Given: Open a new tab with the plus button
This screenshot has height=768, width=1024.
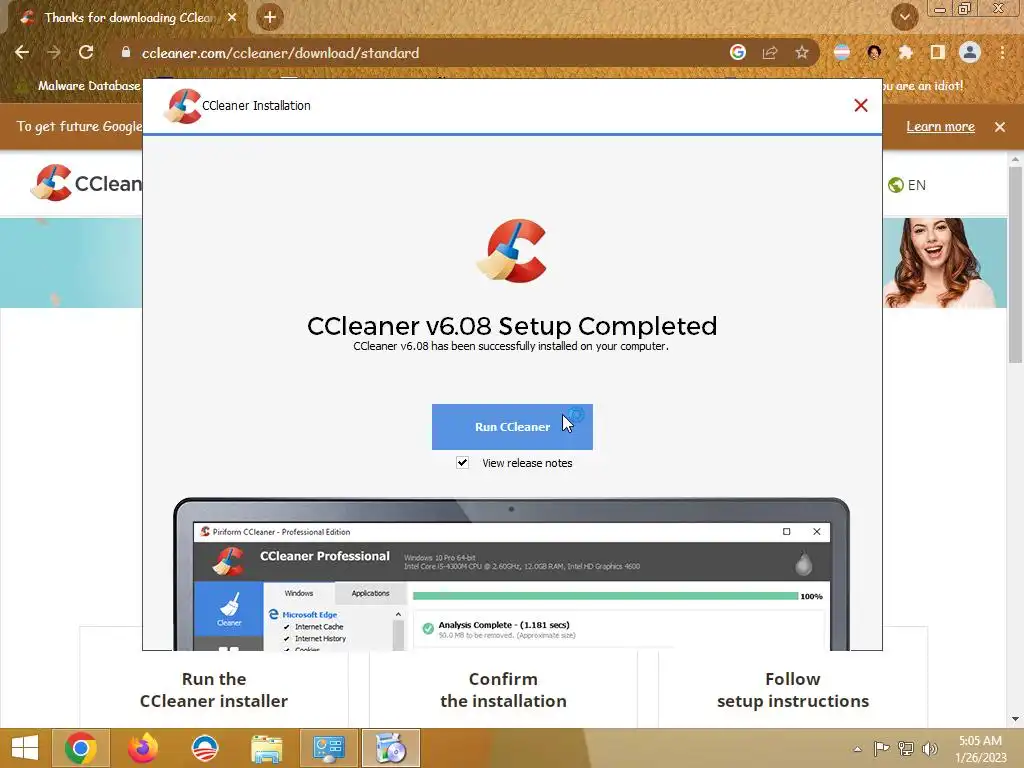Looking at the screenshot, I should [x=270, y=18].
